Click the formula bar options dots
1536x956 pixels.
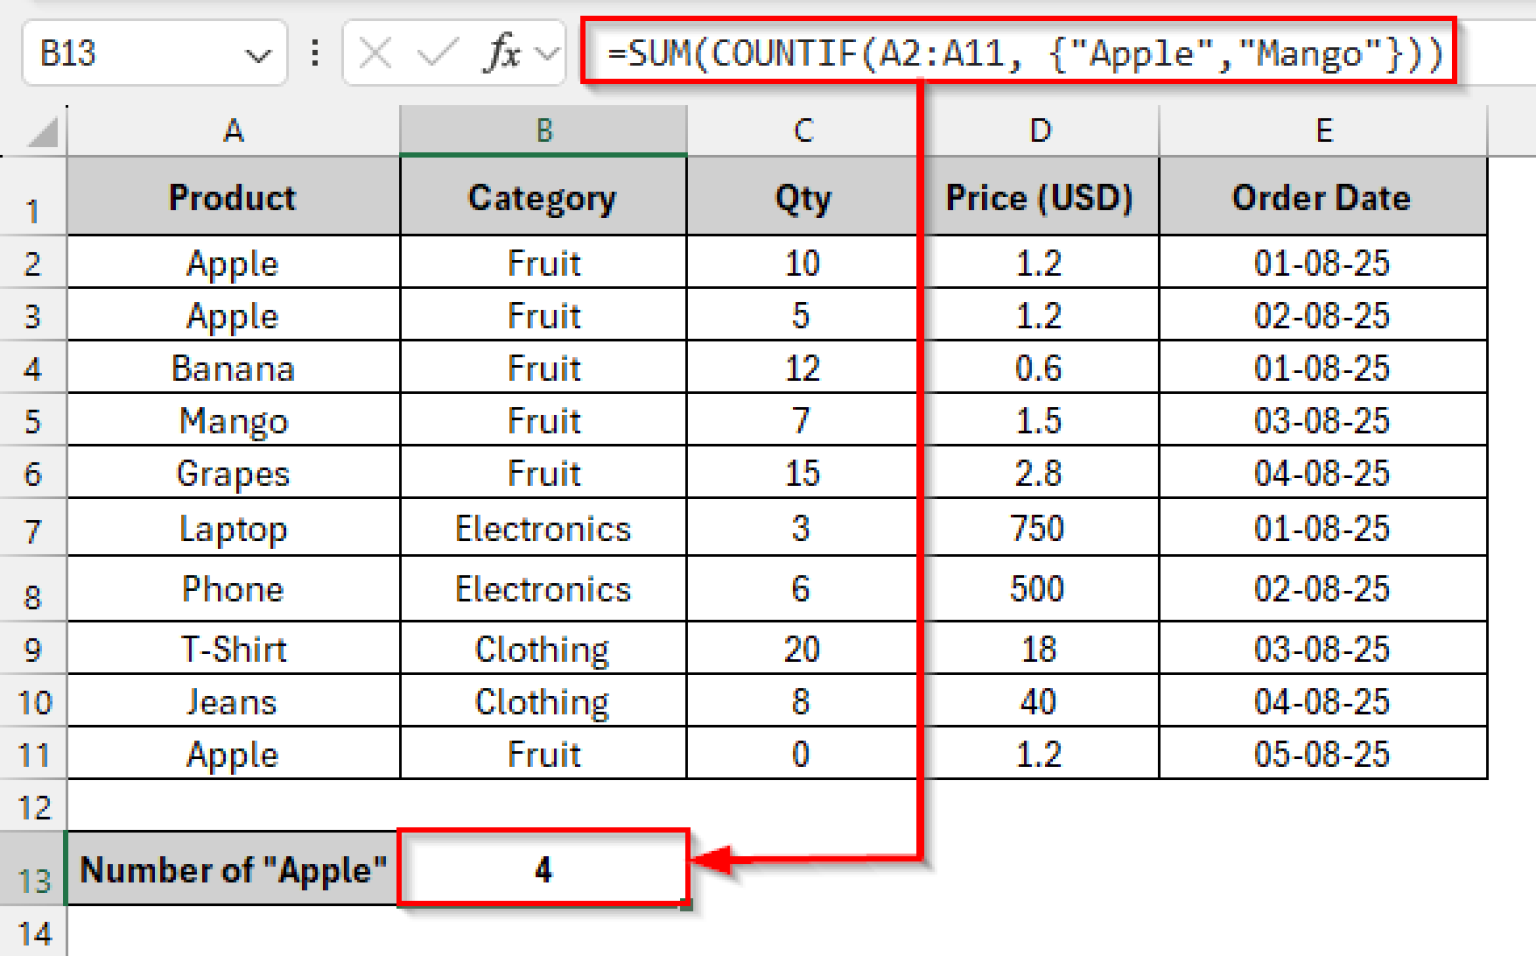click(x=315, y=53)
